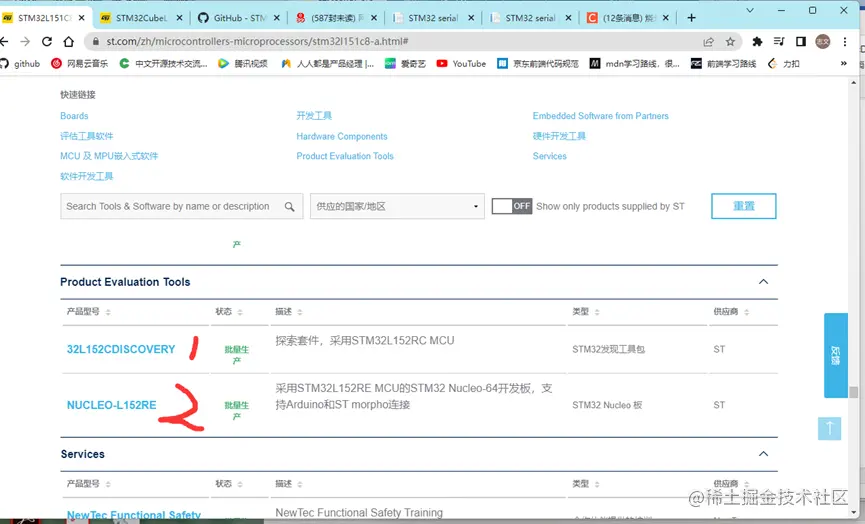Open the Product Evaluation Tools quick link

click(345, 156)
